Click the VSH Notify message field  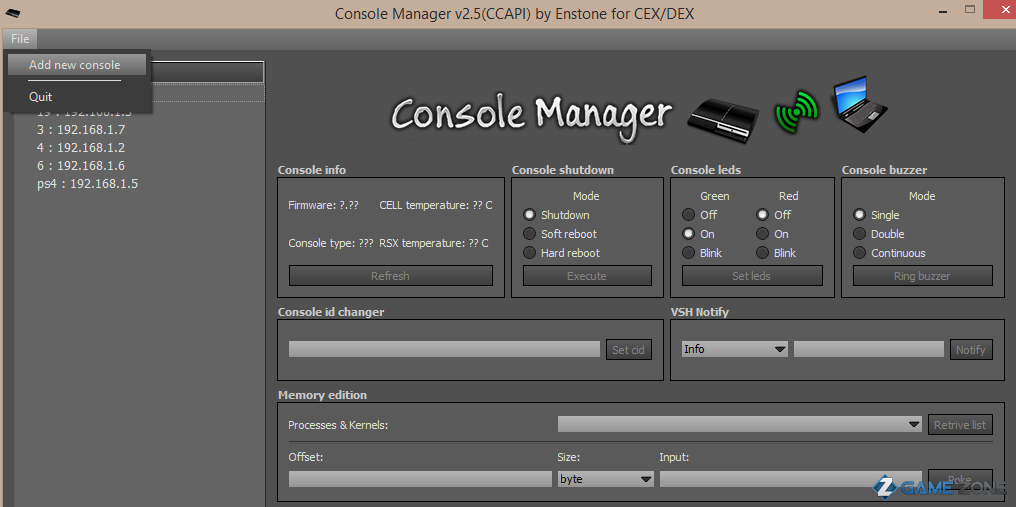tap(869, 349)
